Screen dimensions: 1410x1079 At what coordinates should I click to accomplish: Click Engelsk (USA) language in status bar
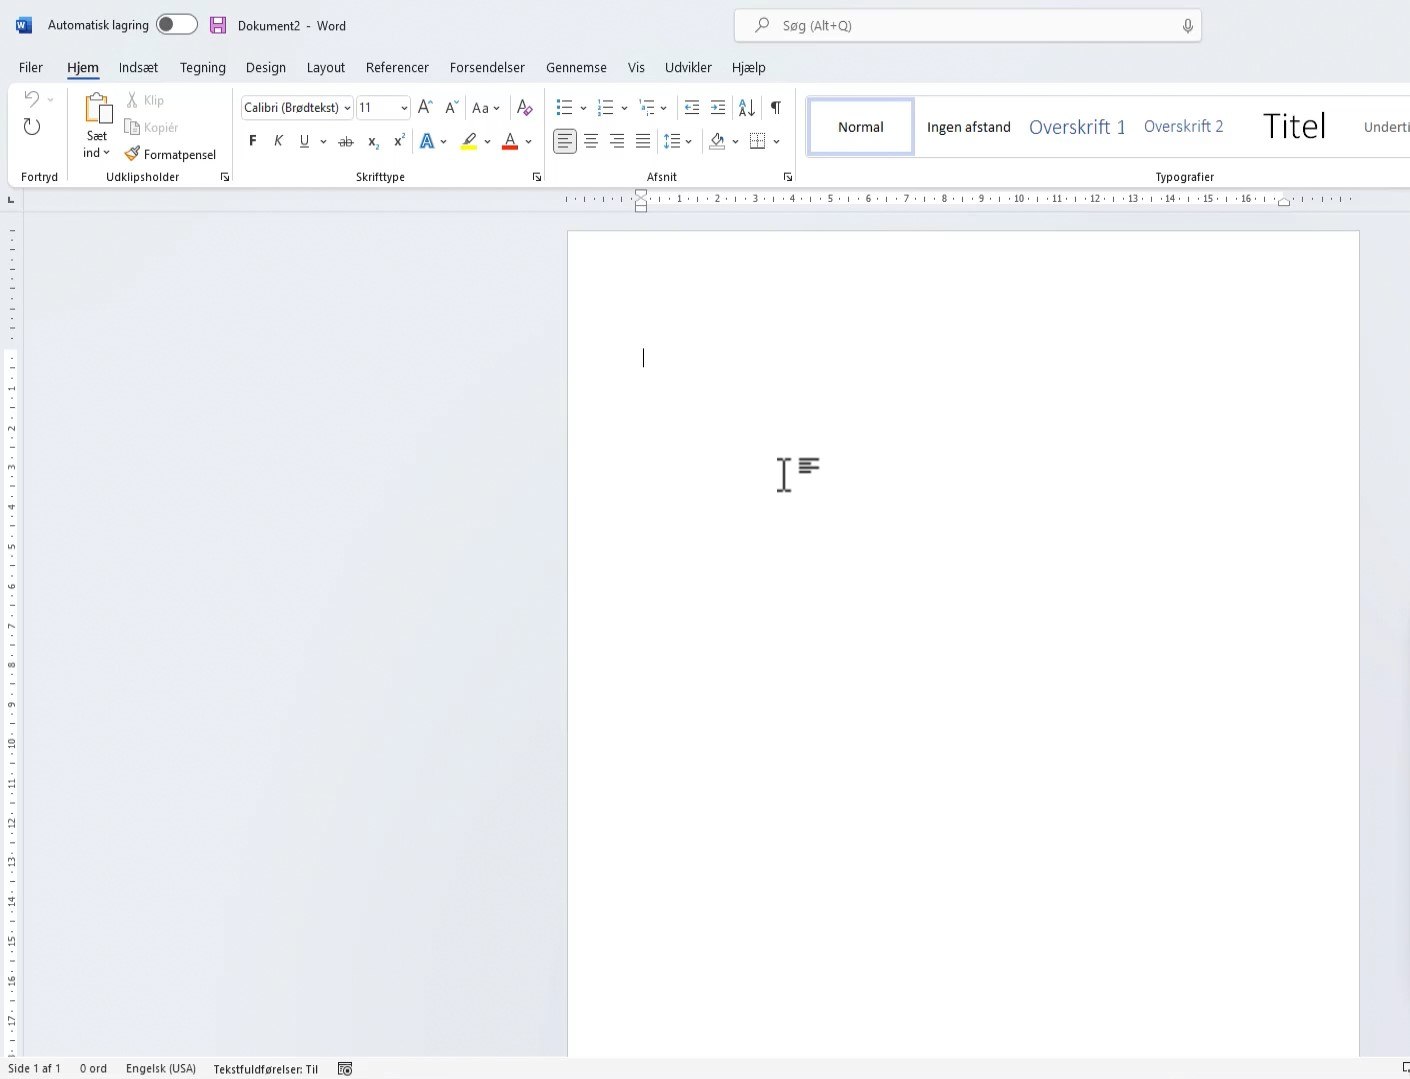tap(161, 1068)
